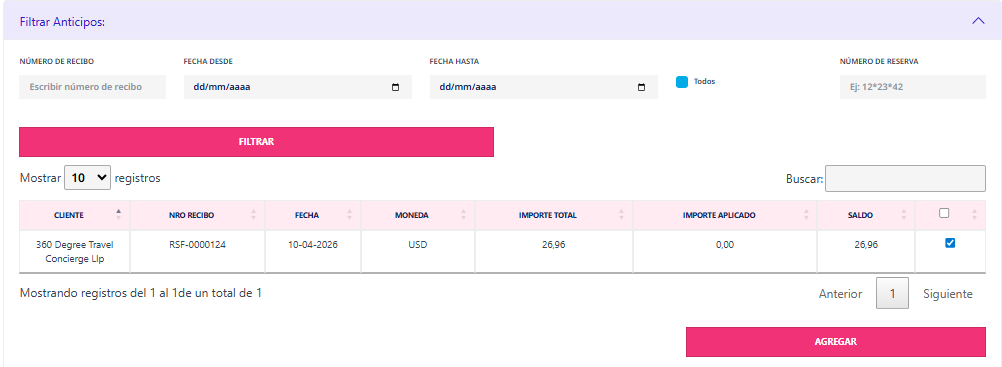Go to Anterior page

point(840,294)
